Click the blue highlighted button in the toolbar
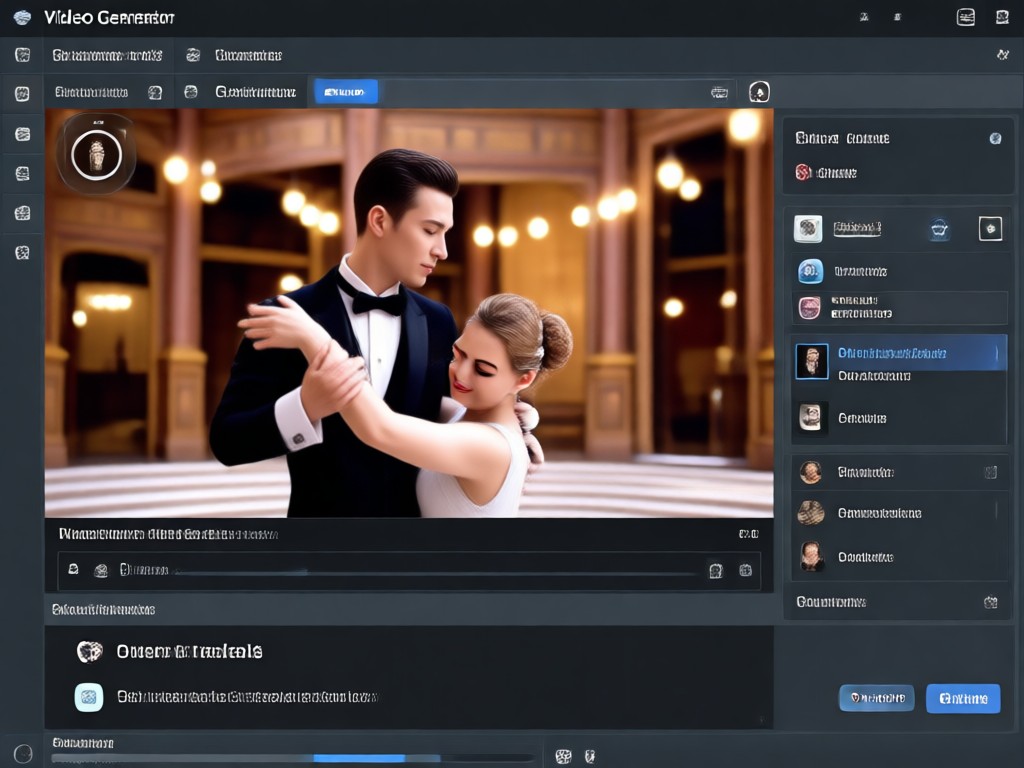1024x768 pixels. pyautogui.click(x=345, y=92)
